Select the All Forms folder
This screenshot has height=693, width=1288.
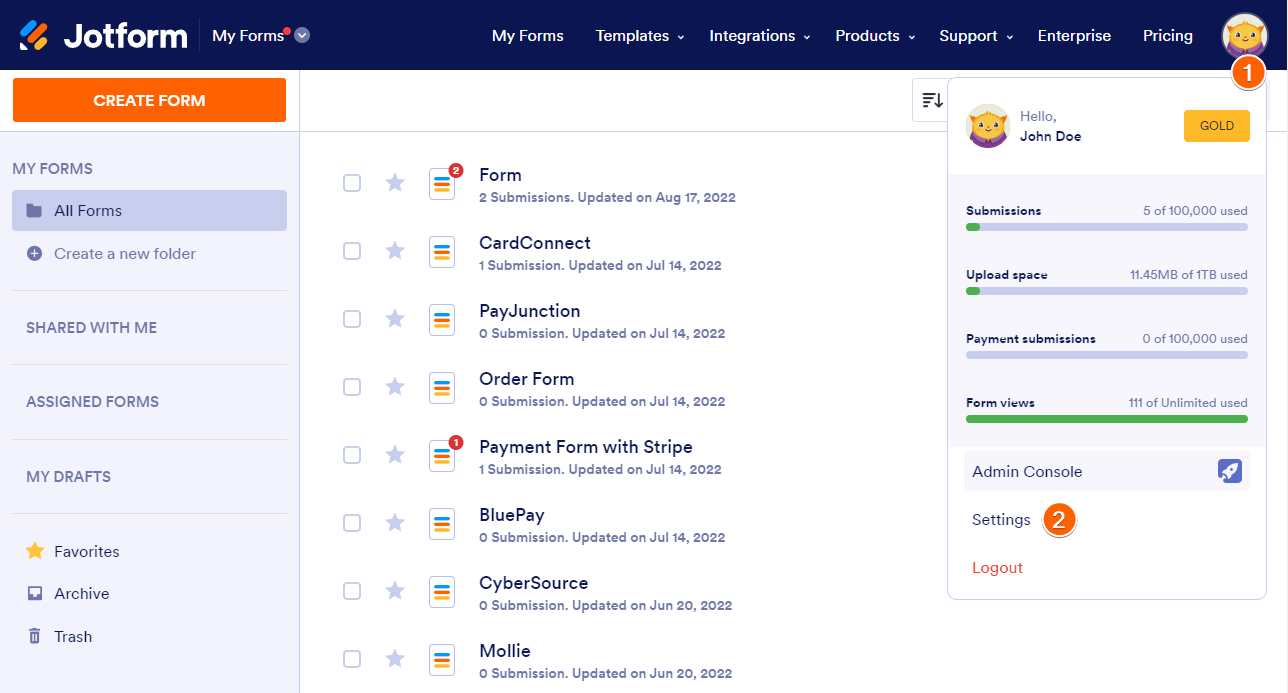click(x=149, y=210)
